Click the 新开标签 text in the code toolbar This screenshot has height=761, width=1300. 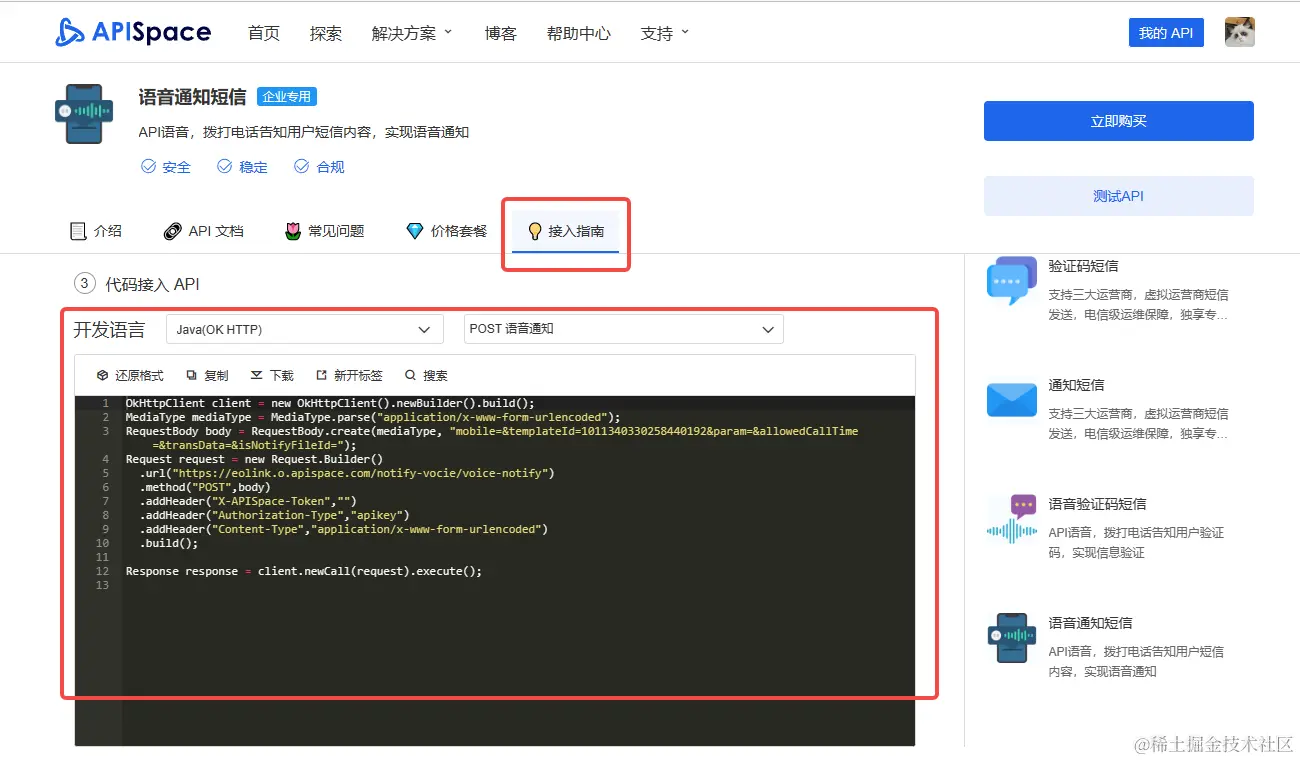pos(358,375)
